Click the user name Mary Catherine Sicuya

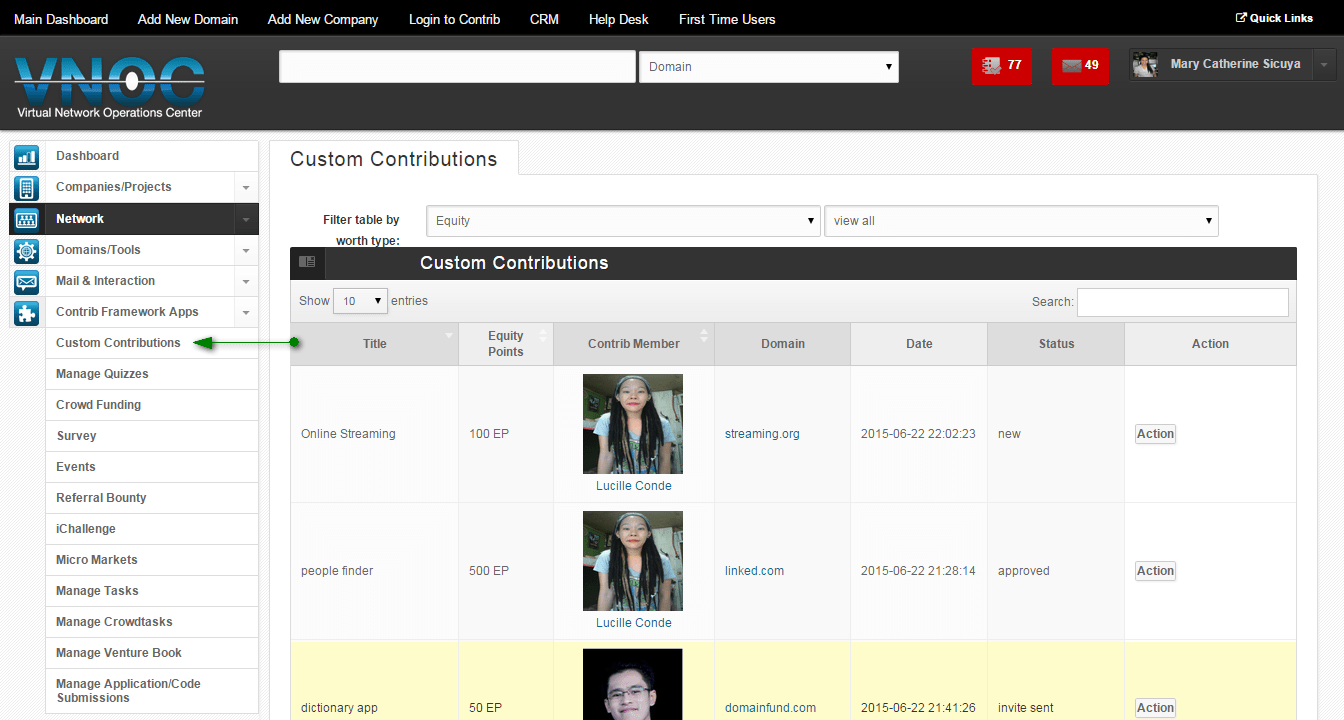(x=1236, y=64)
